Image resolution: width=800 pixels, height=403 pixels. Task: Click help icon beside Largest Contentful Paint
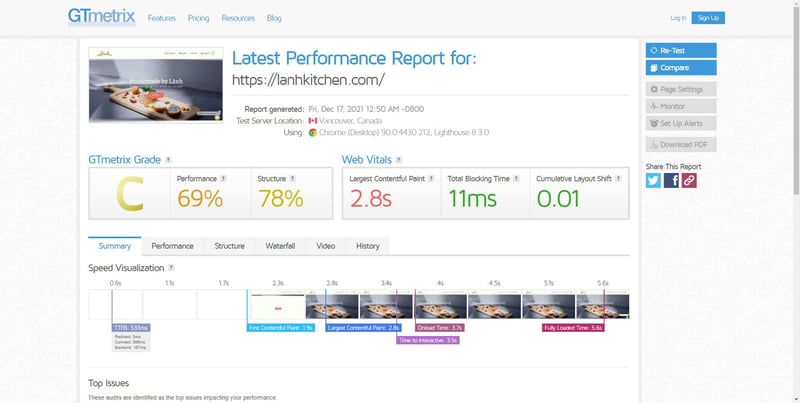(x=432, y=178)
